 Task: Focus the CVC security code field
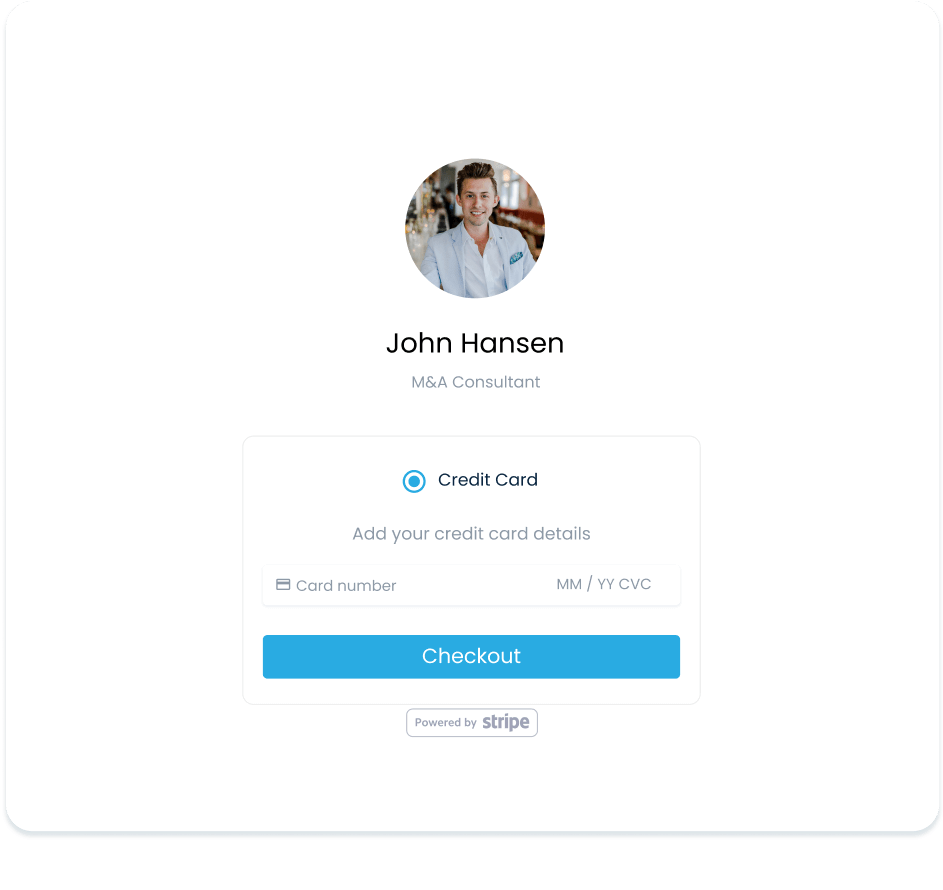click(634, 585)
